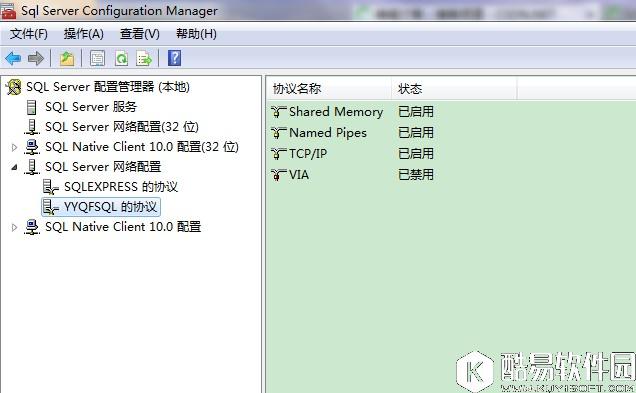Screen dimensions: 636x393
Task: Click the SQL Native Client 10.0 配置(32 位) icon
Action: pyautogui.click(x=32, y=147)
